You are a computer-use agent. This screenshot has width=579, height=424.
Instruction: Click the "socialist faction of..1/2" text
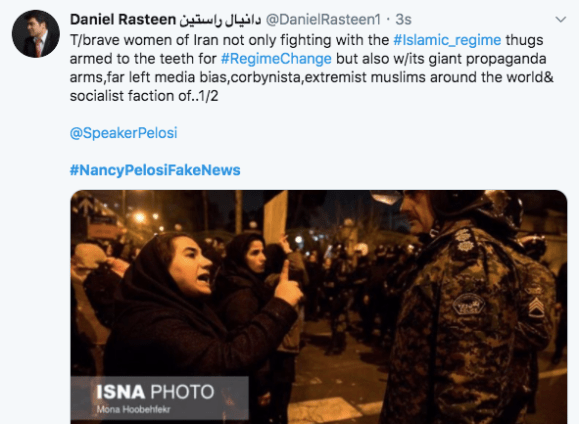coord(144,96)
